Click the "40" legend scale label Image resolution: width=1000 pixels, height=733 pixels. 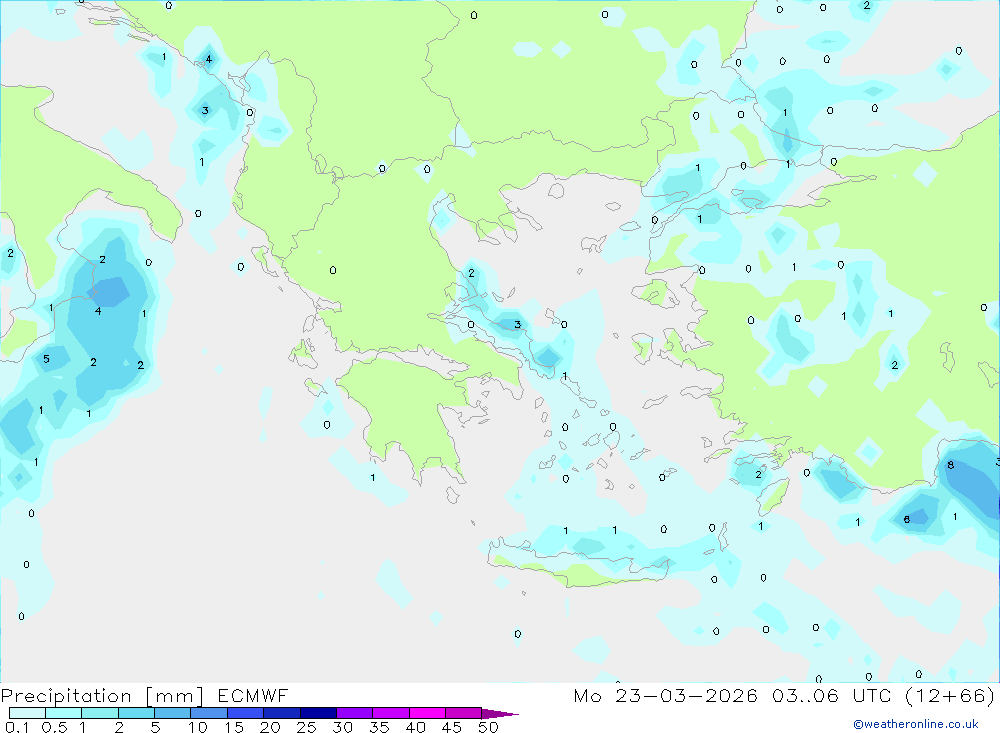point(415,727)
